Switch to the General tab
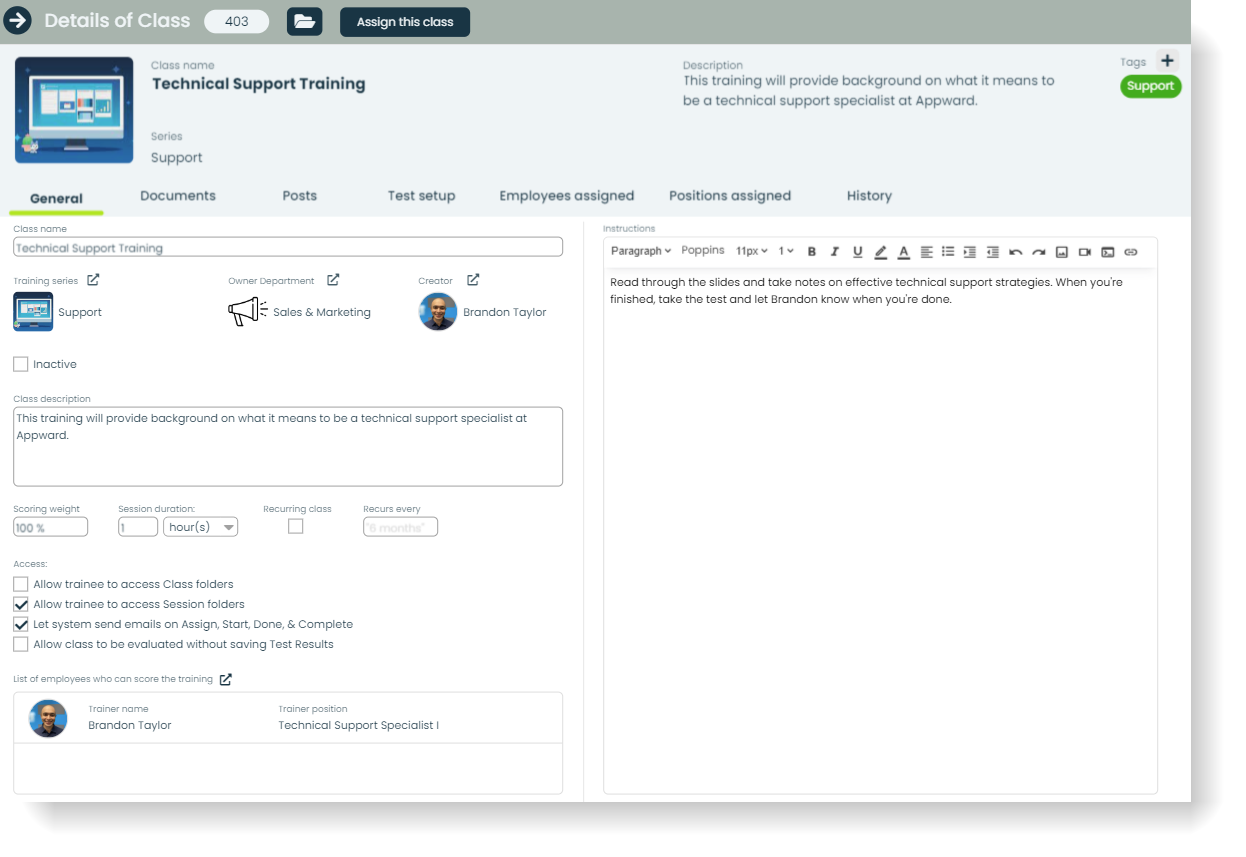Screen dimensions: 1246x857 click(56, 198)
